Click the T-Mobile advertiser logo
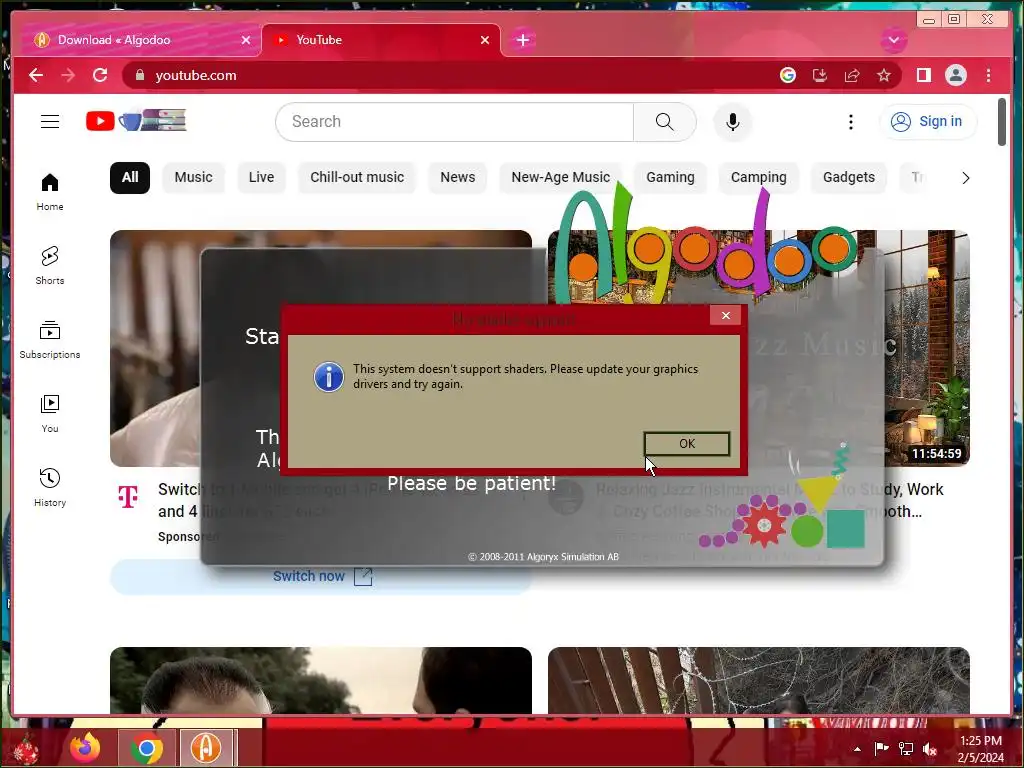1024x768 pixels. pyautogui.click(x=128, y=496)
